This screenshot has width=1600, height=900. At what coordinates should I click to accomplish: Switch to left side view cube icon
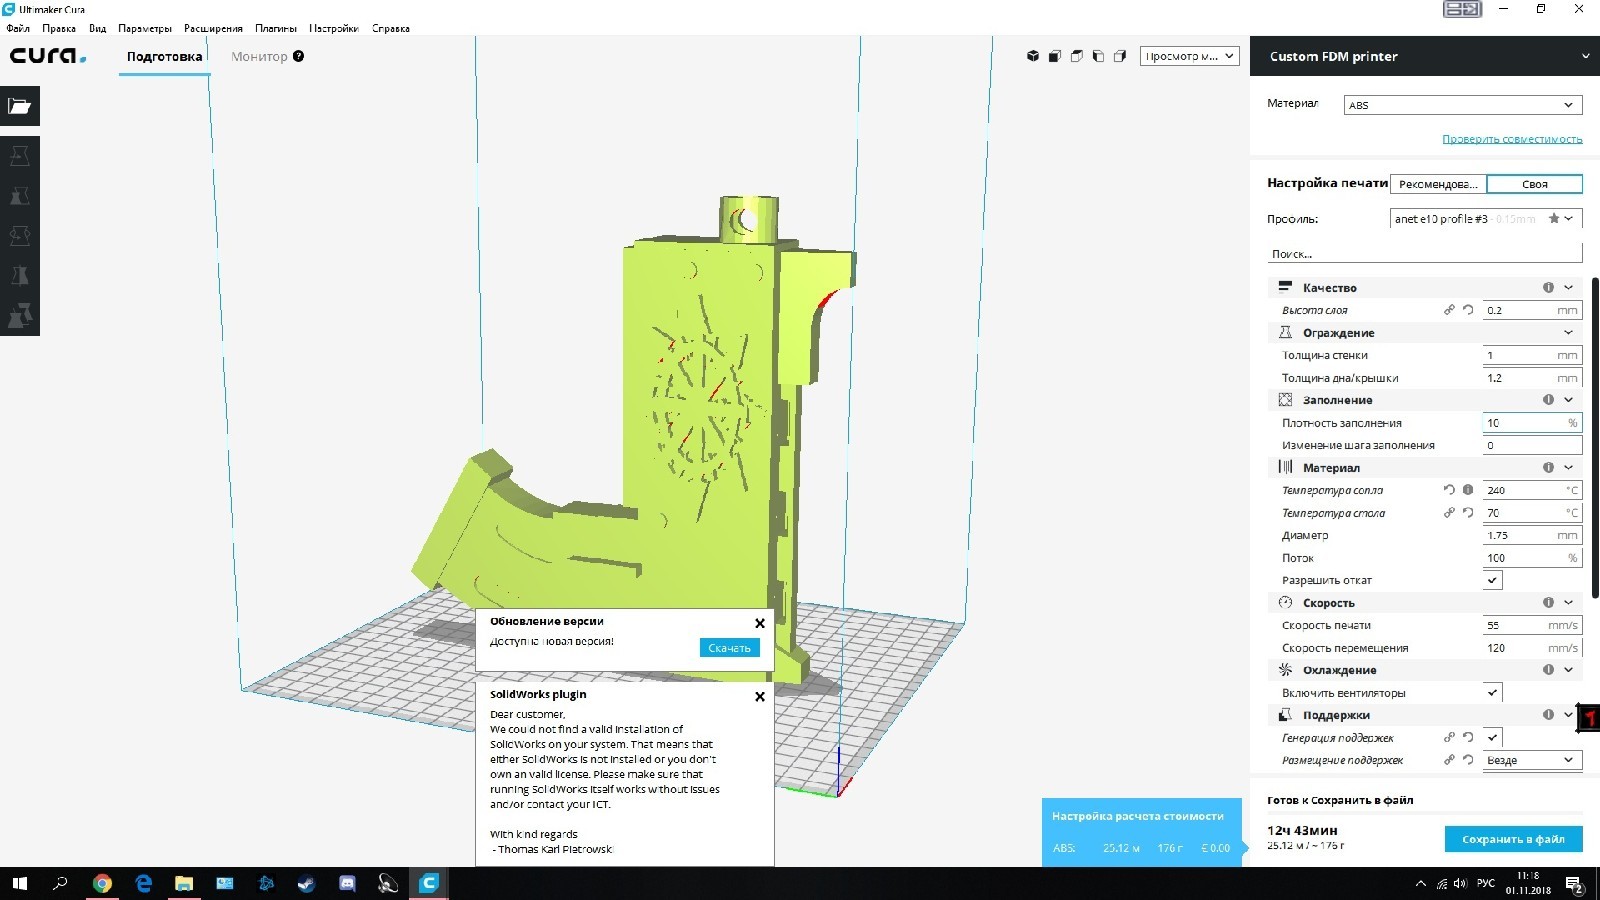1098,56
